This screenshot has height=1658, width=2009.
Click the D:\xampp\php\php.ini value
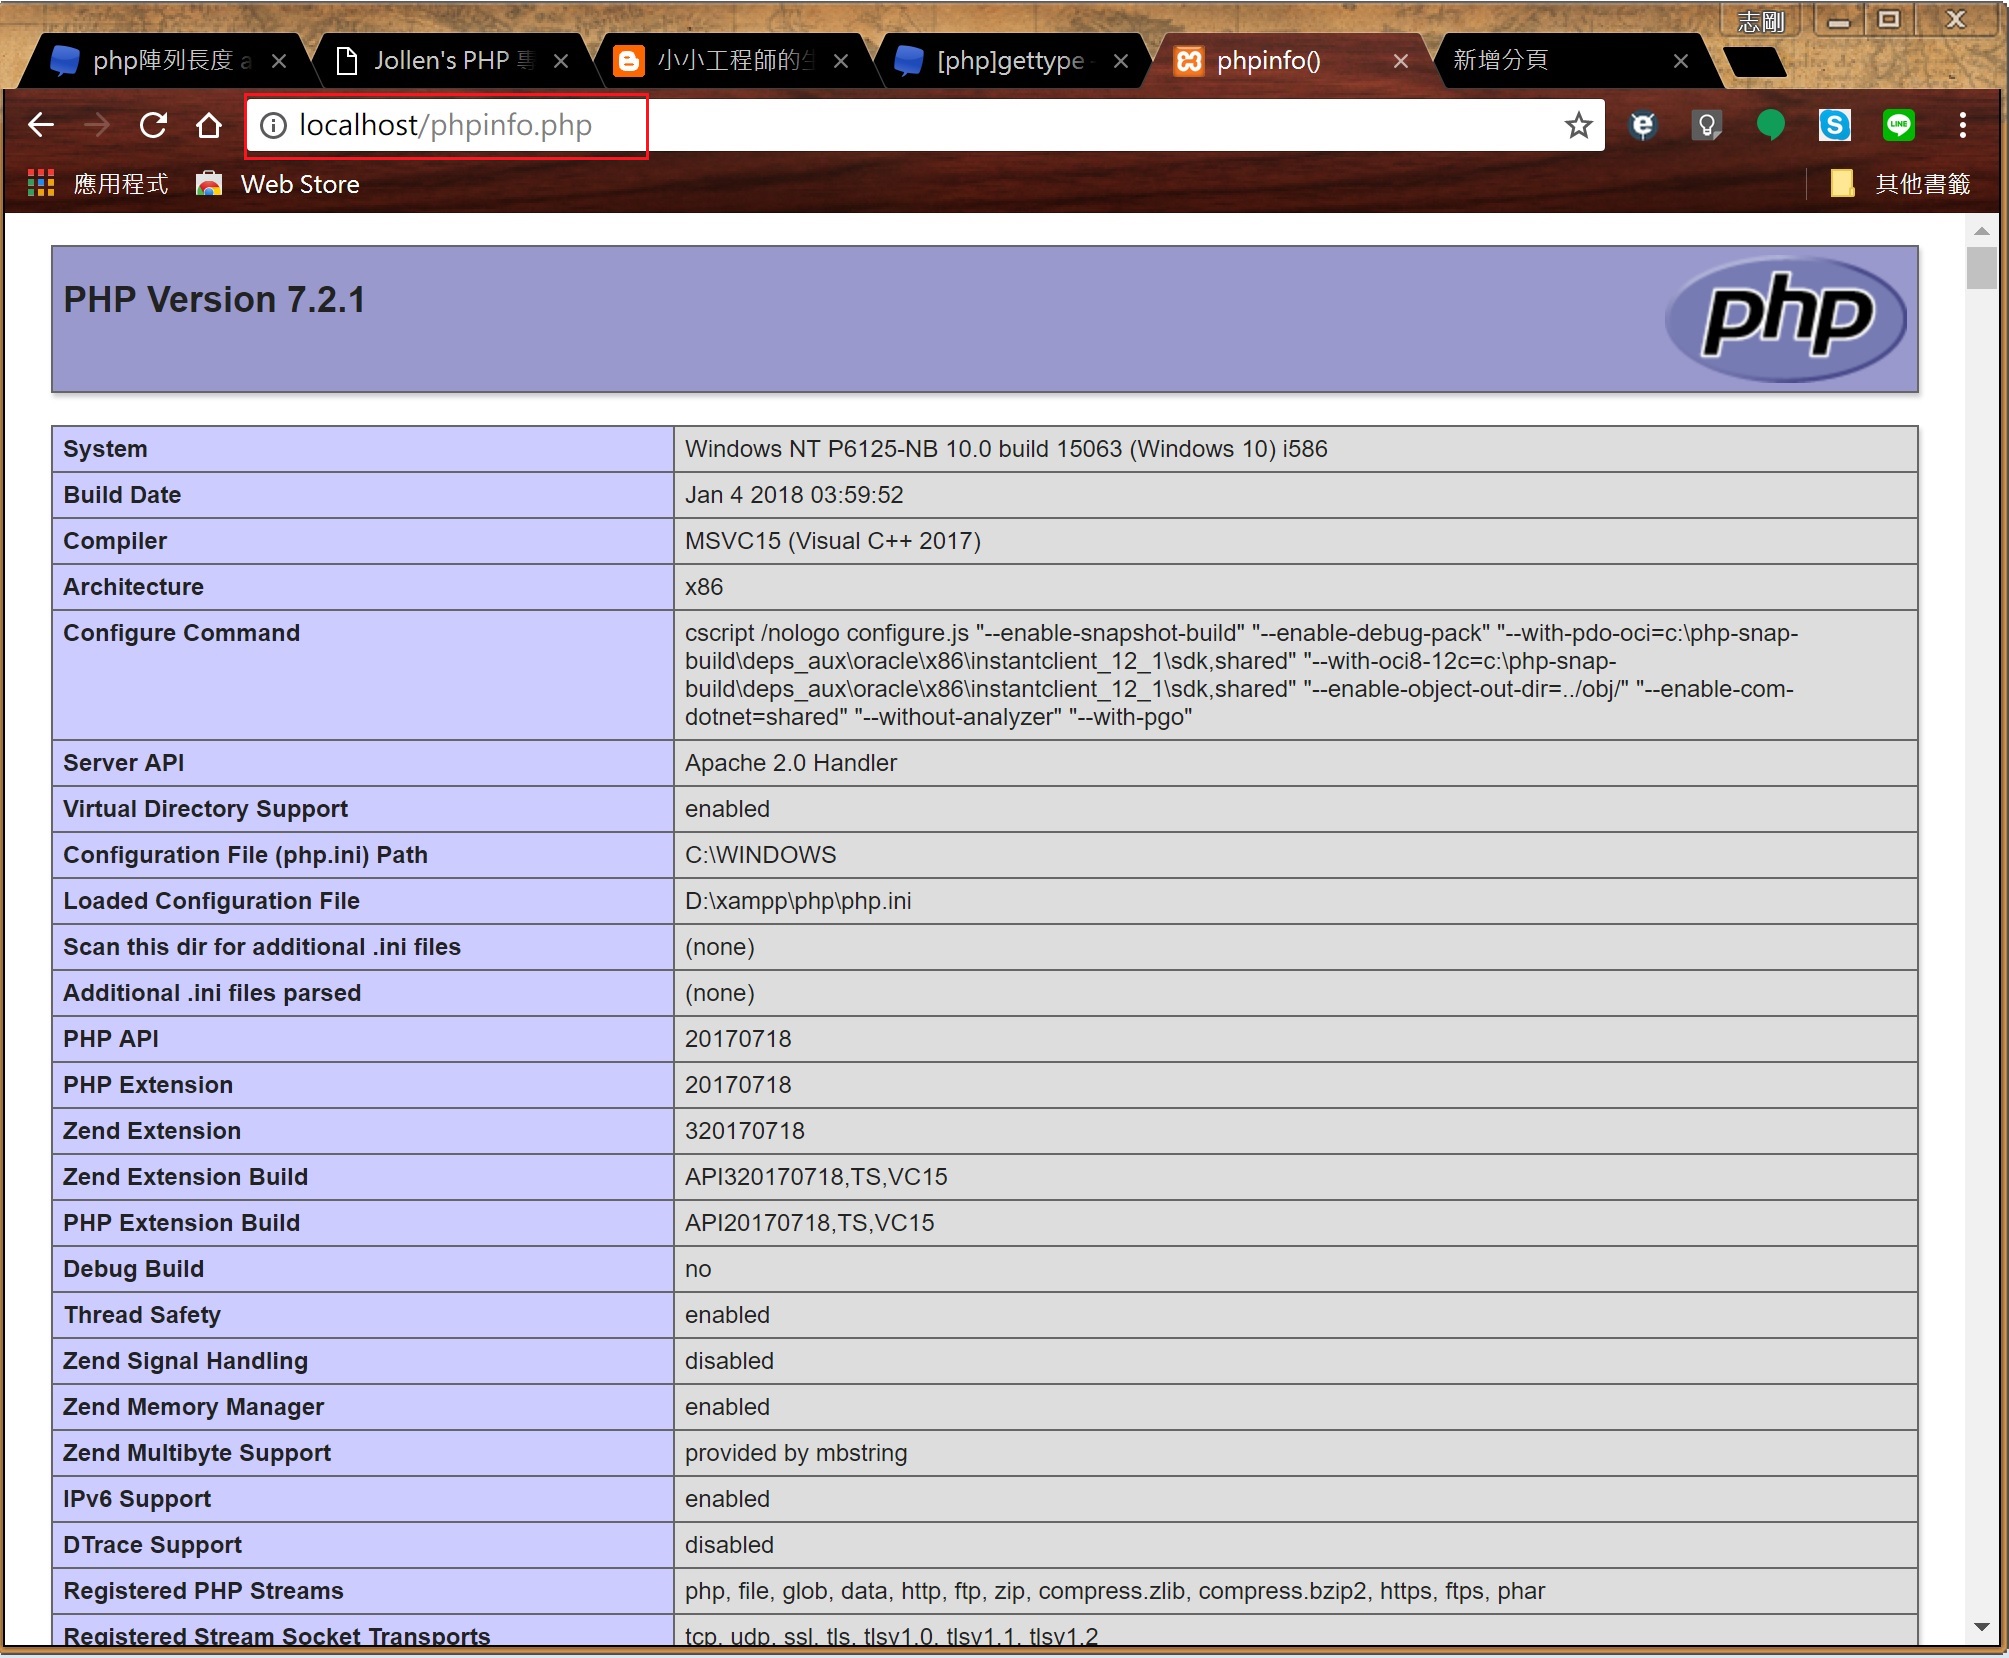pos(798,901)
